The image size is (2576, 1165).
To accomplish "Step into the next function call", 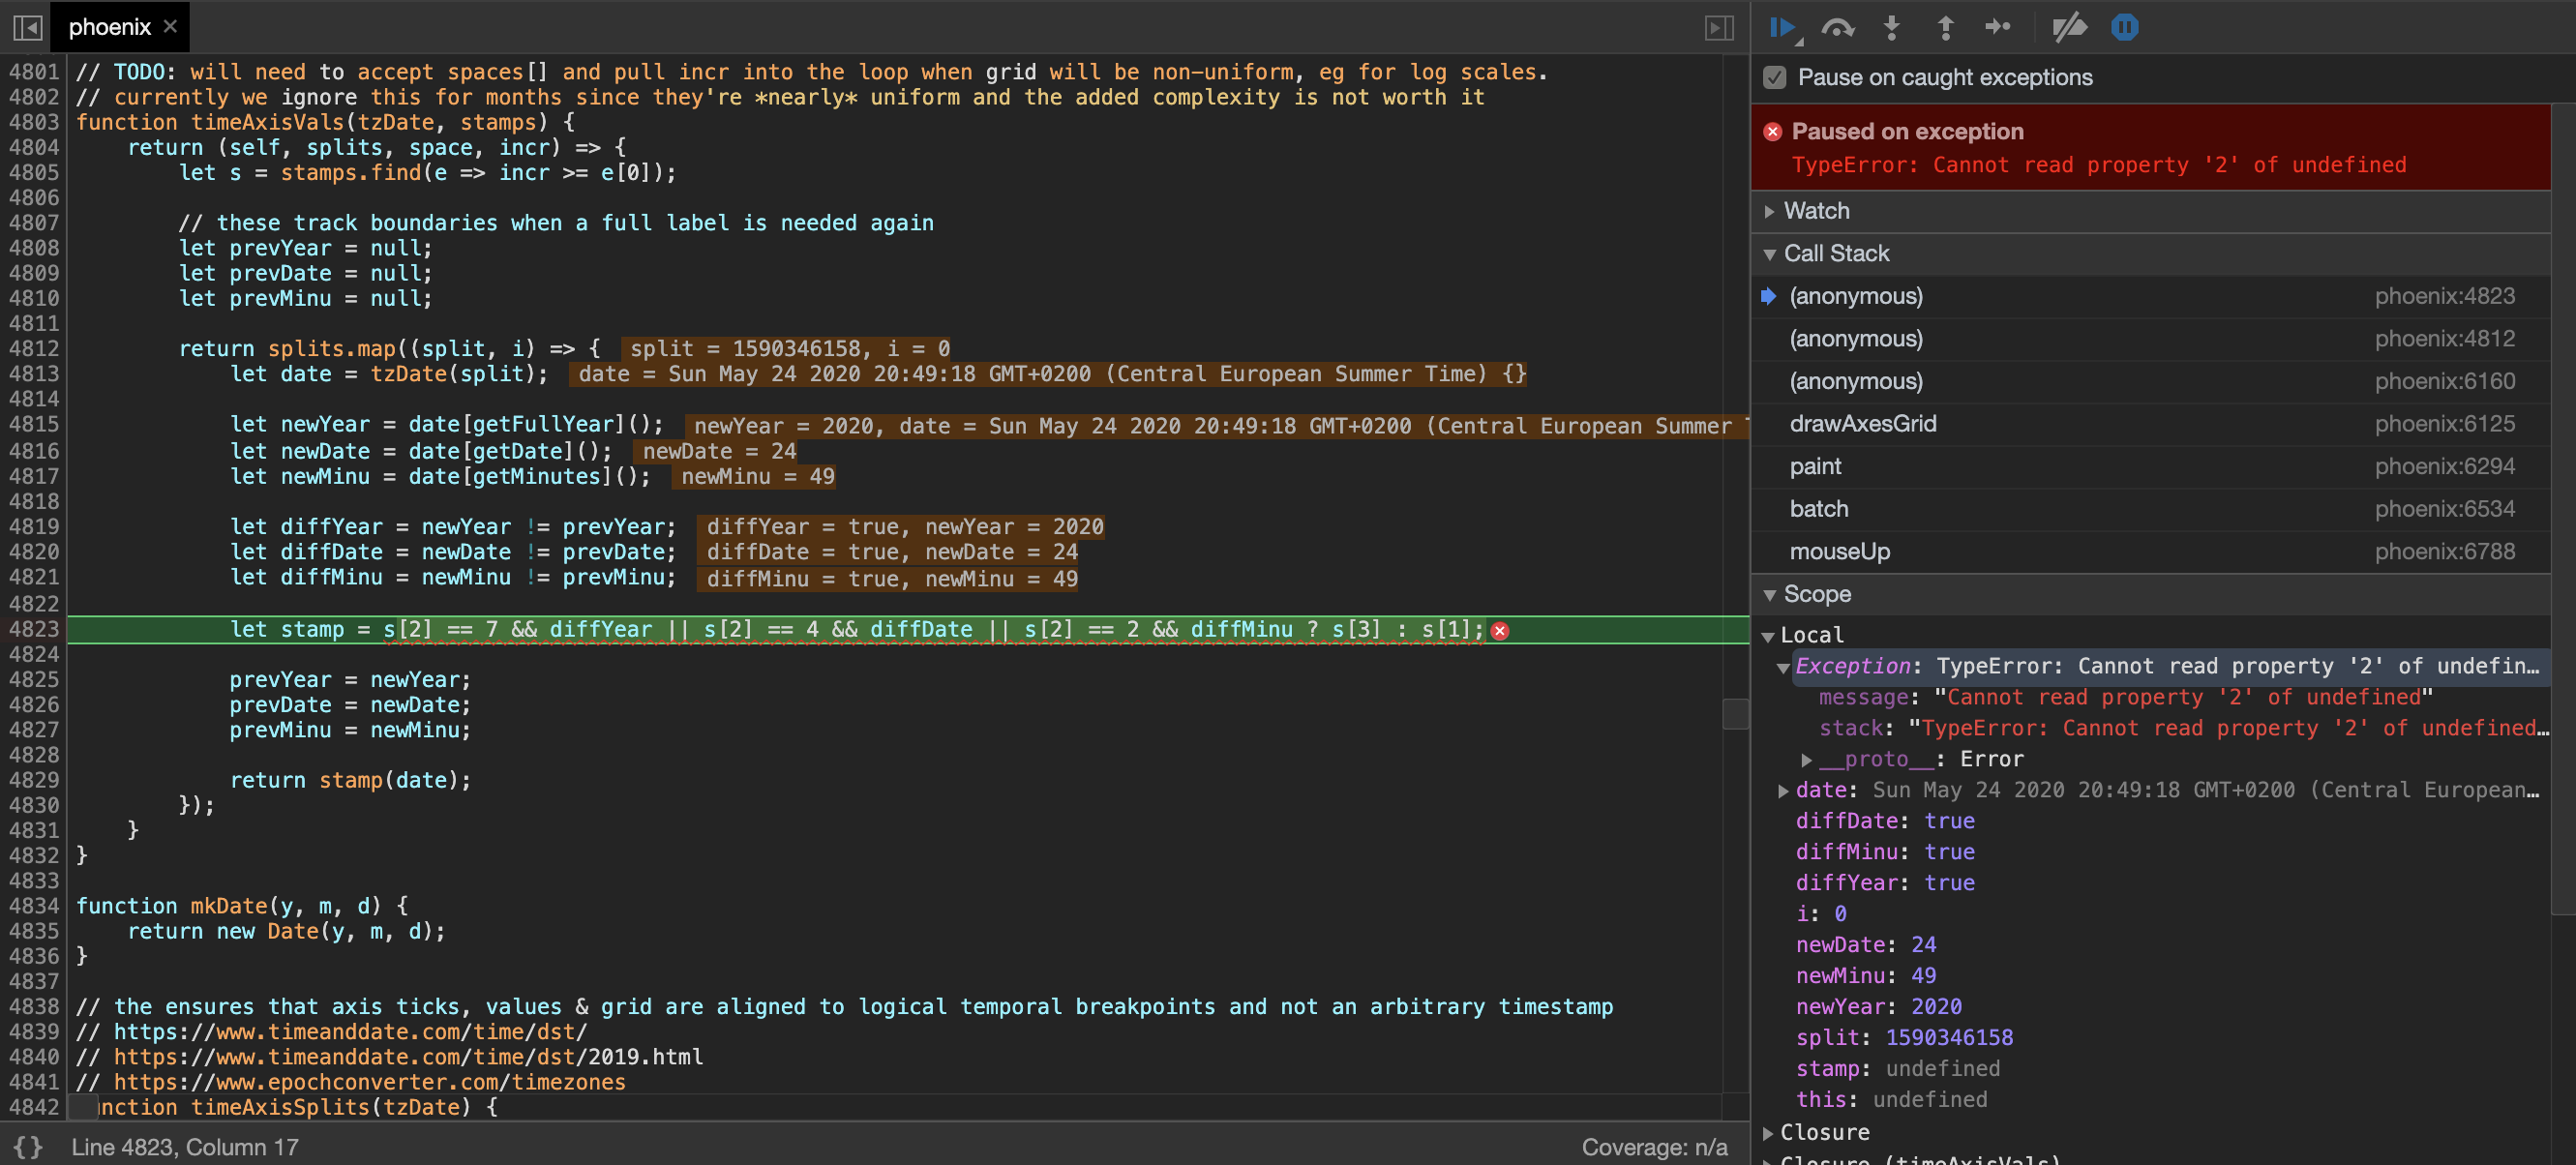I will click(1891, 27).
